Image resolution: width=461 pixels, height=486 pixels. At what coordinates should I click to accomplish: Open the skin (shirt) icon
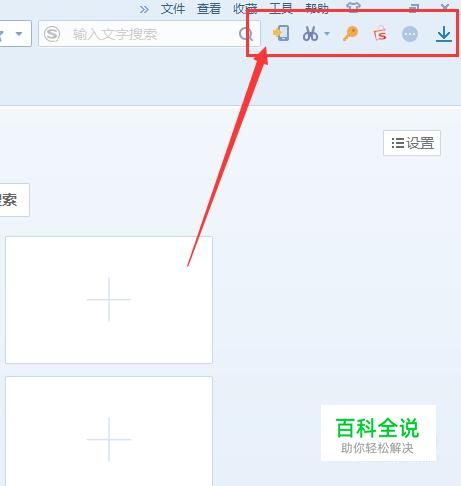pos(353,7)
